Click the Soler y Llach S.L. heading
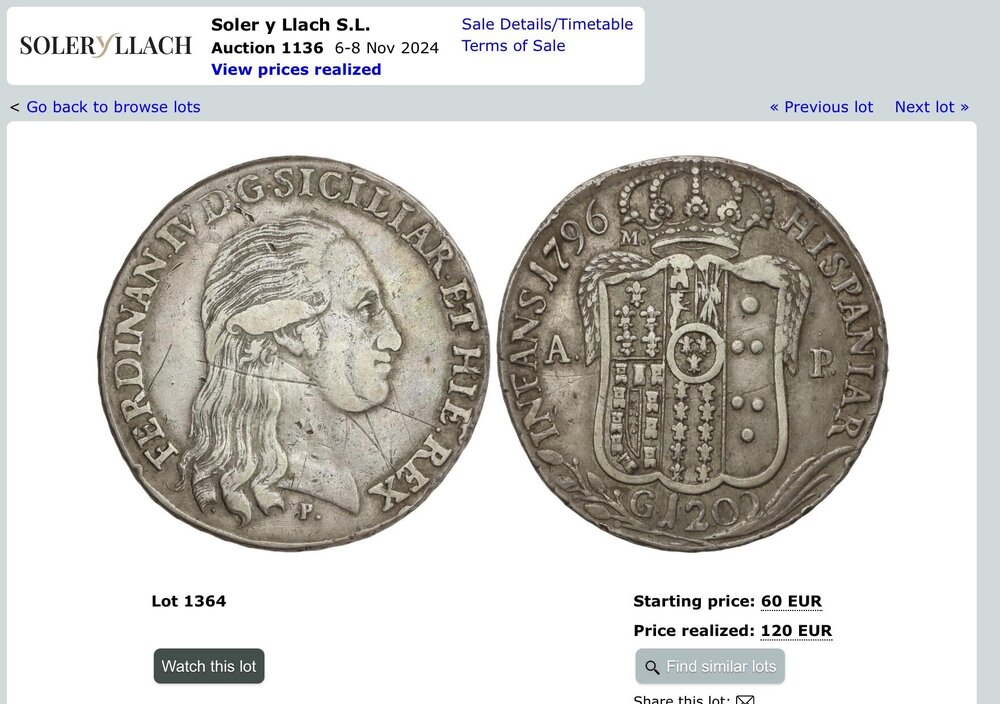Image resolution: width=1000 pixels, height=704 pixels. [x=291, y=25]
